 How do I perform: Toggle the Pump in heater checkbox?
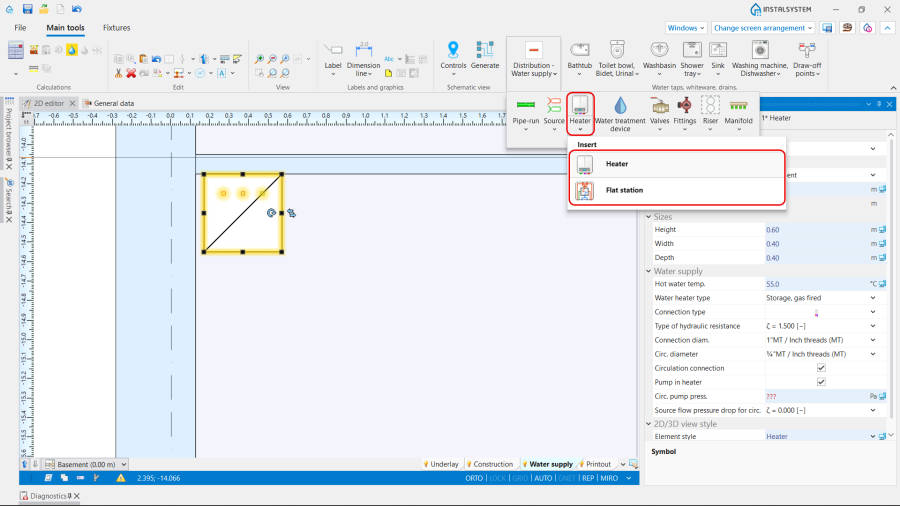click(x=821, y=382)
